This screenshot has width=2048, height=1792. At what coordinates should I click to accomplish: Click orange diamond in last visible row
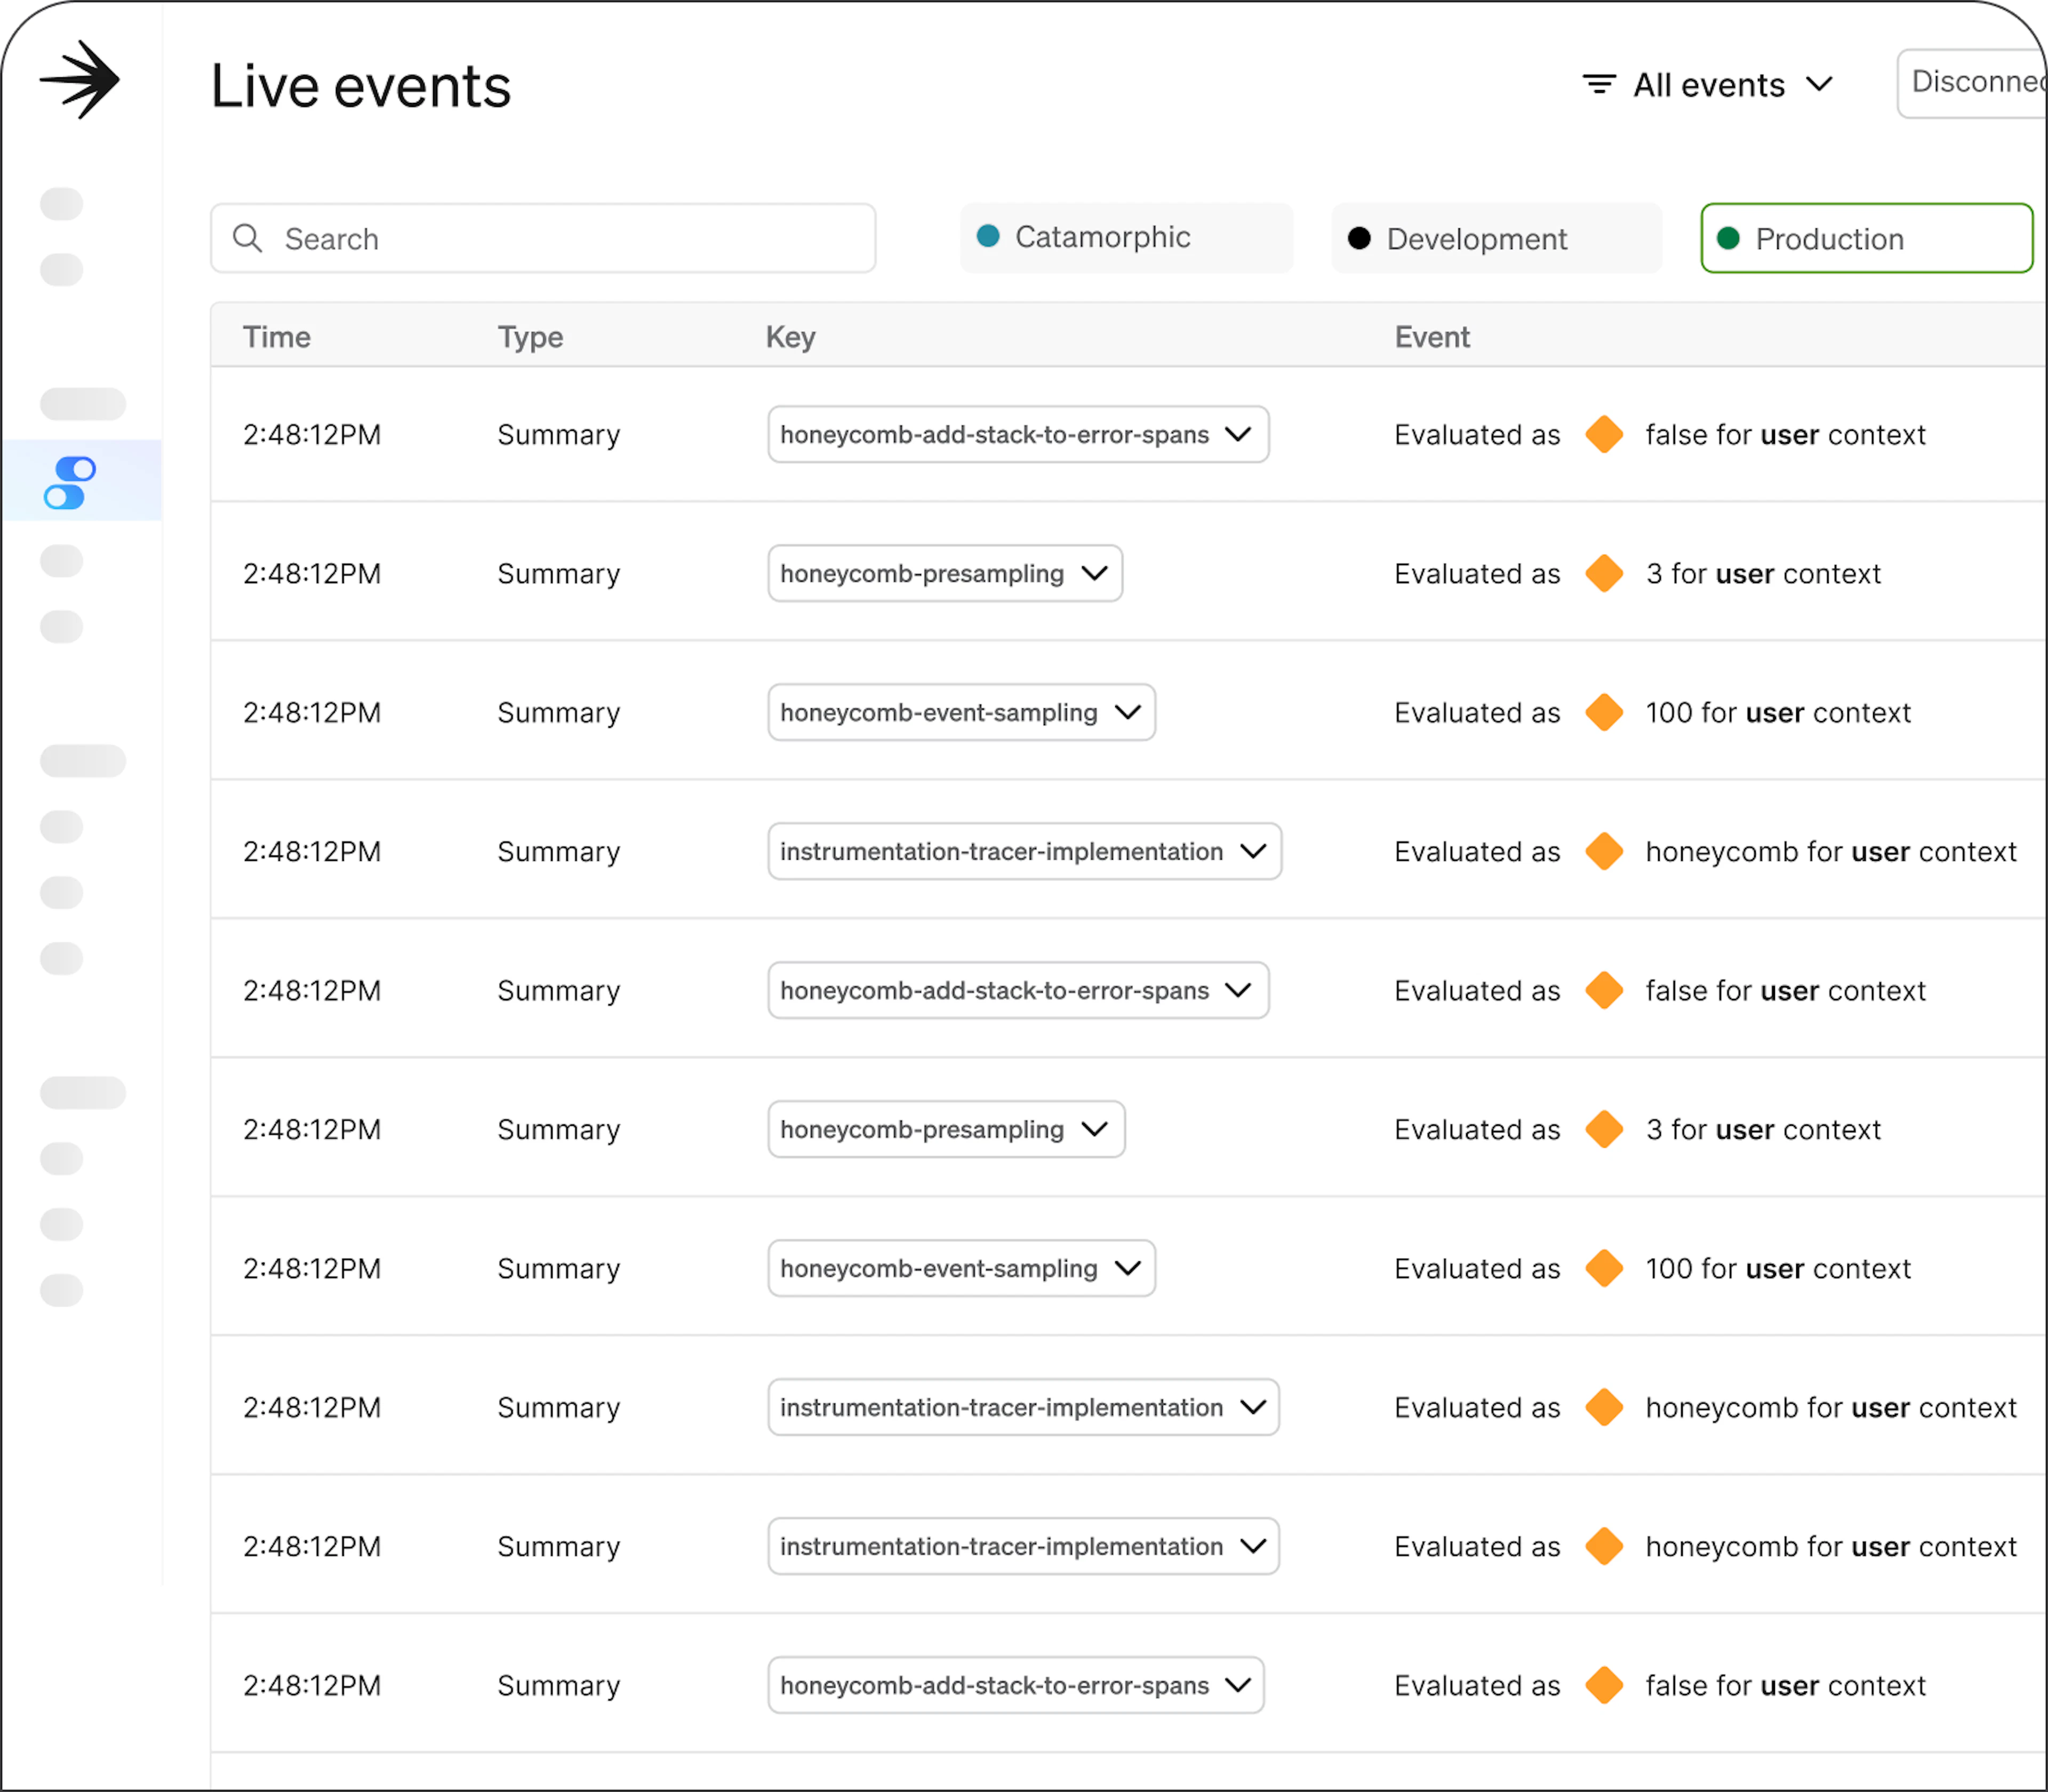click(1604, 1685)
